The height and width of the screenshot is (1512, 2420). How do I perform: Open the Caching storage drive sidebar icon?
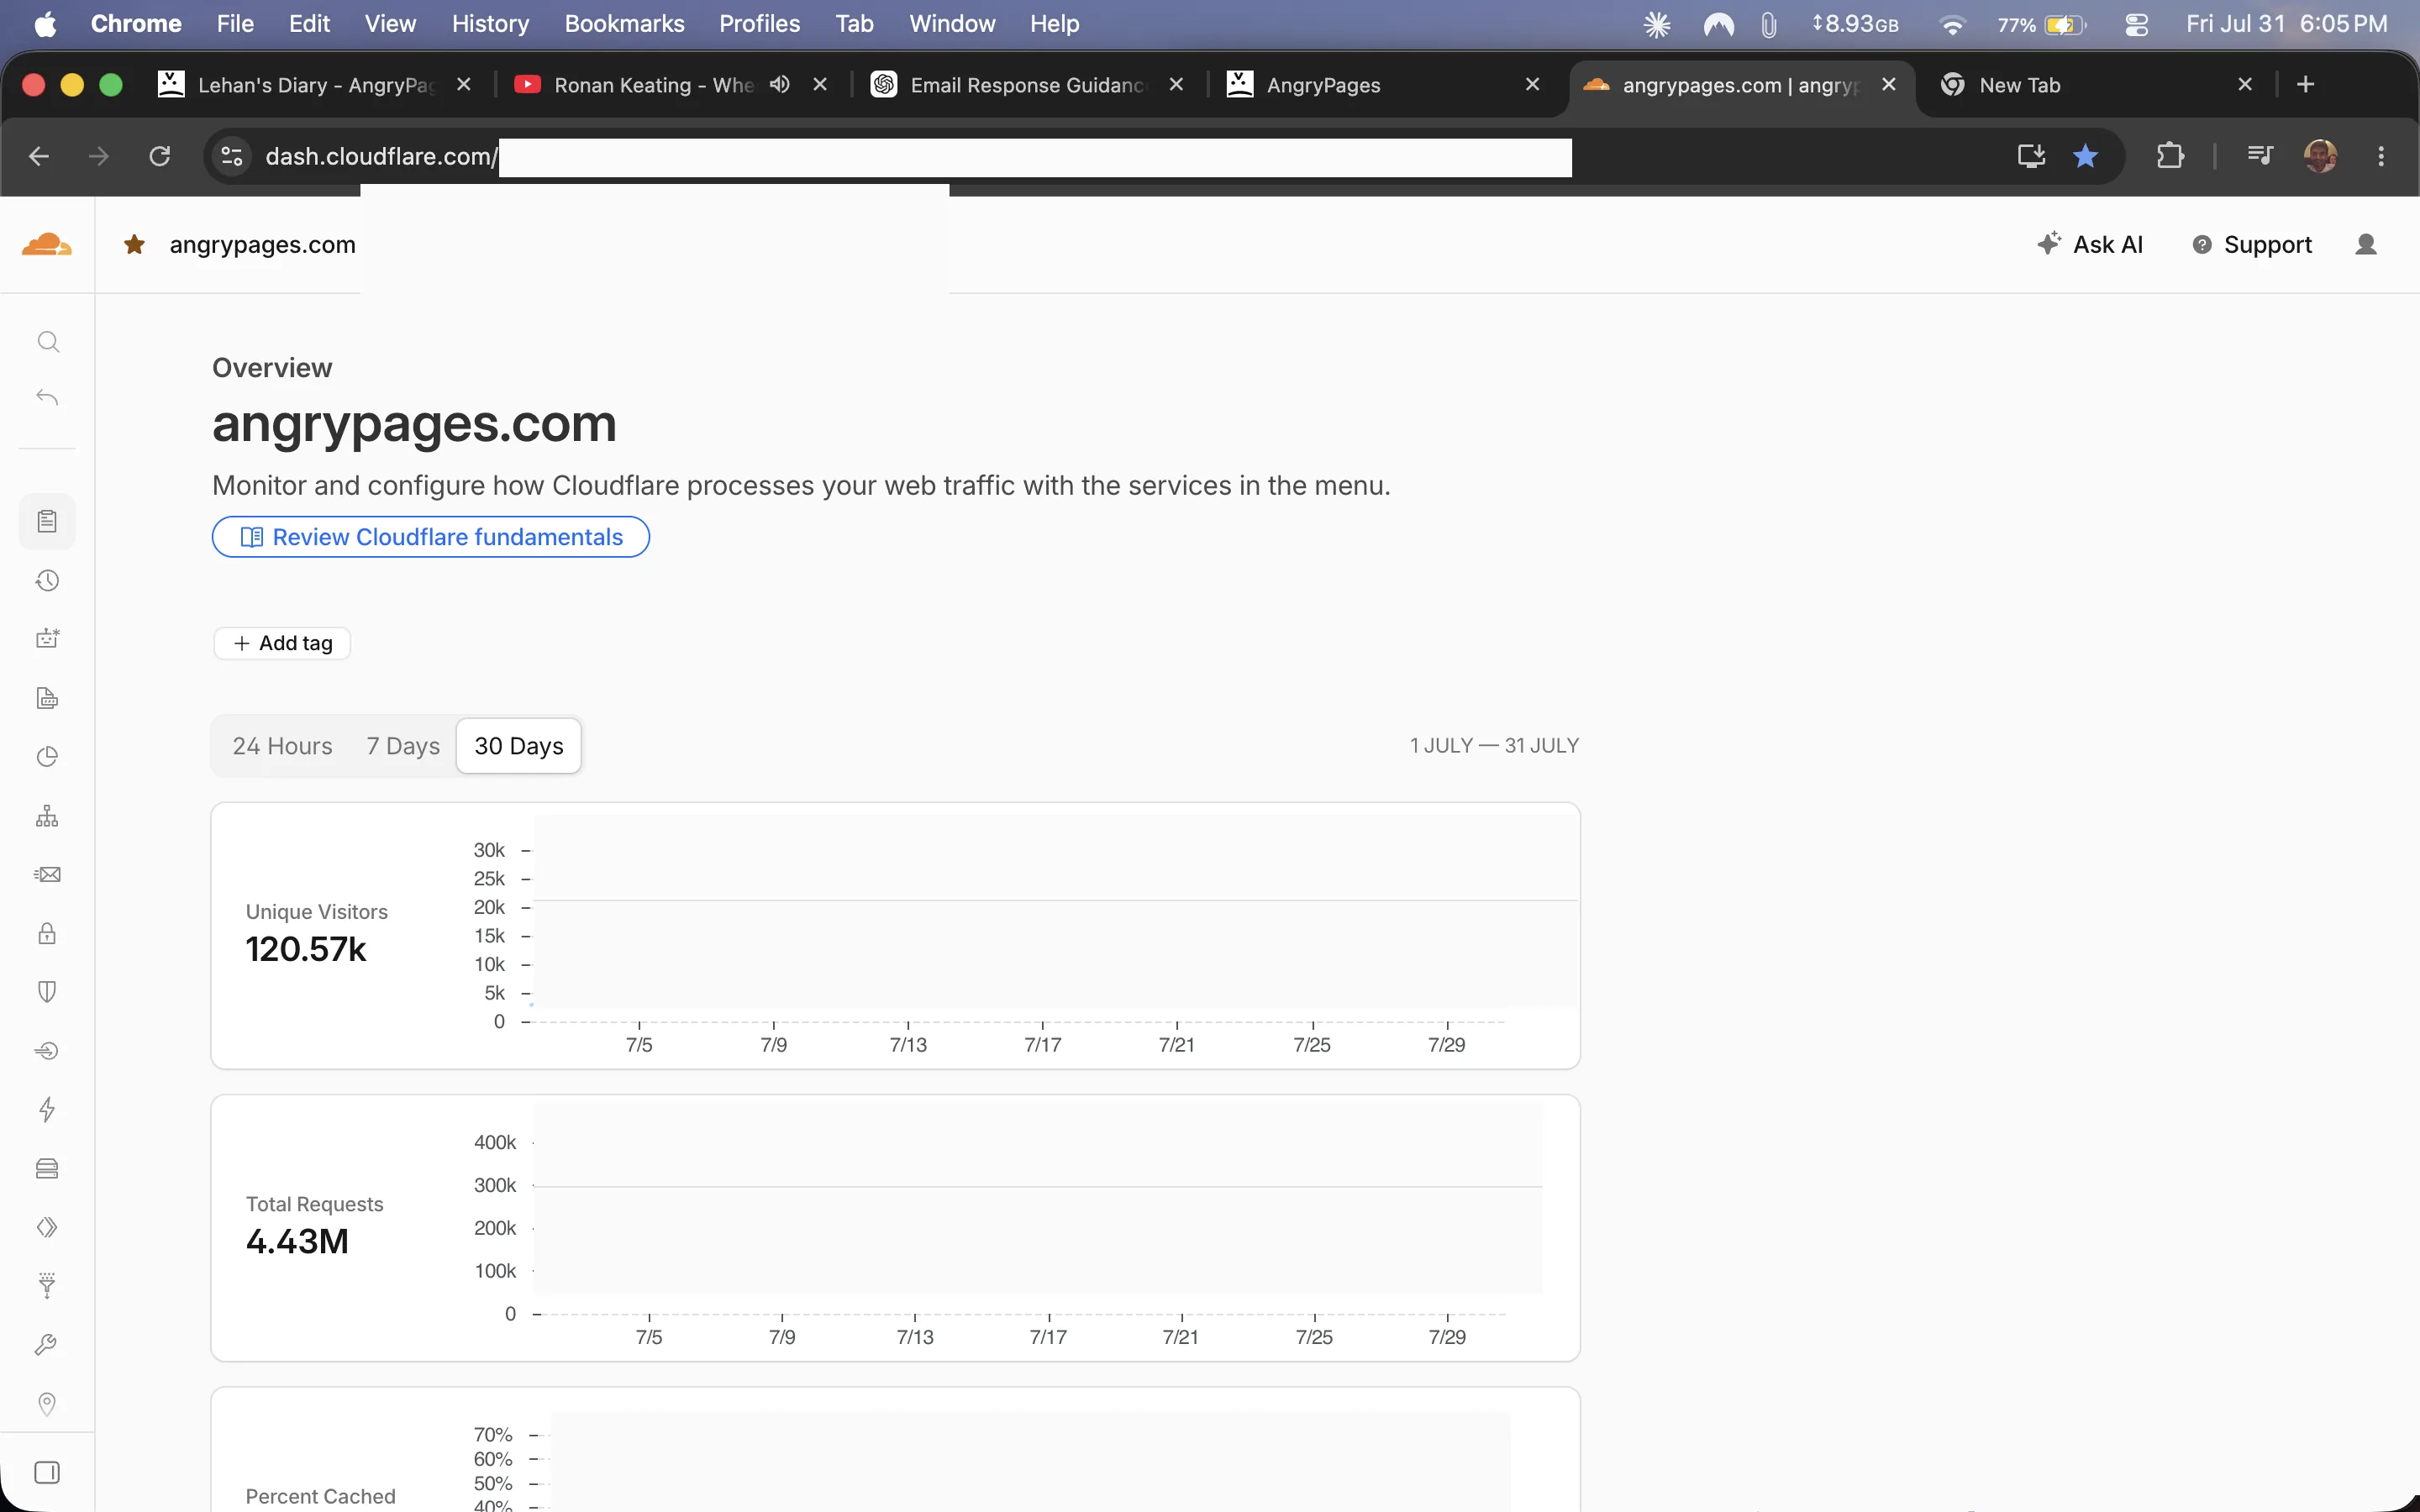47,1168
